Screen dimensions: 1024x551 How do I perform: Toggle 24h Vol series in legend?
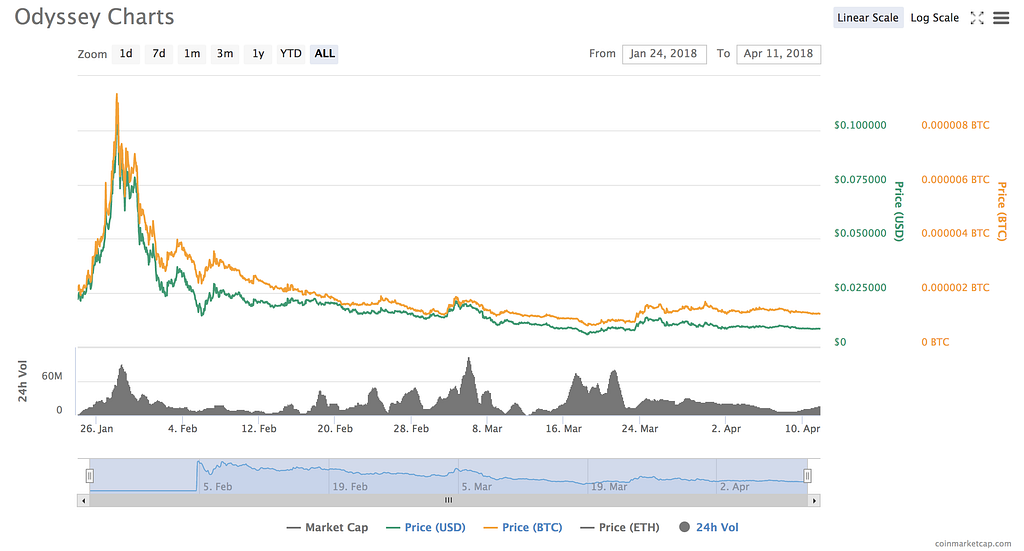[x=709, y=527]
